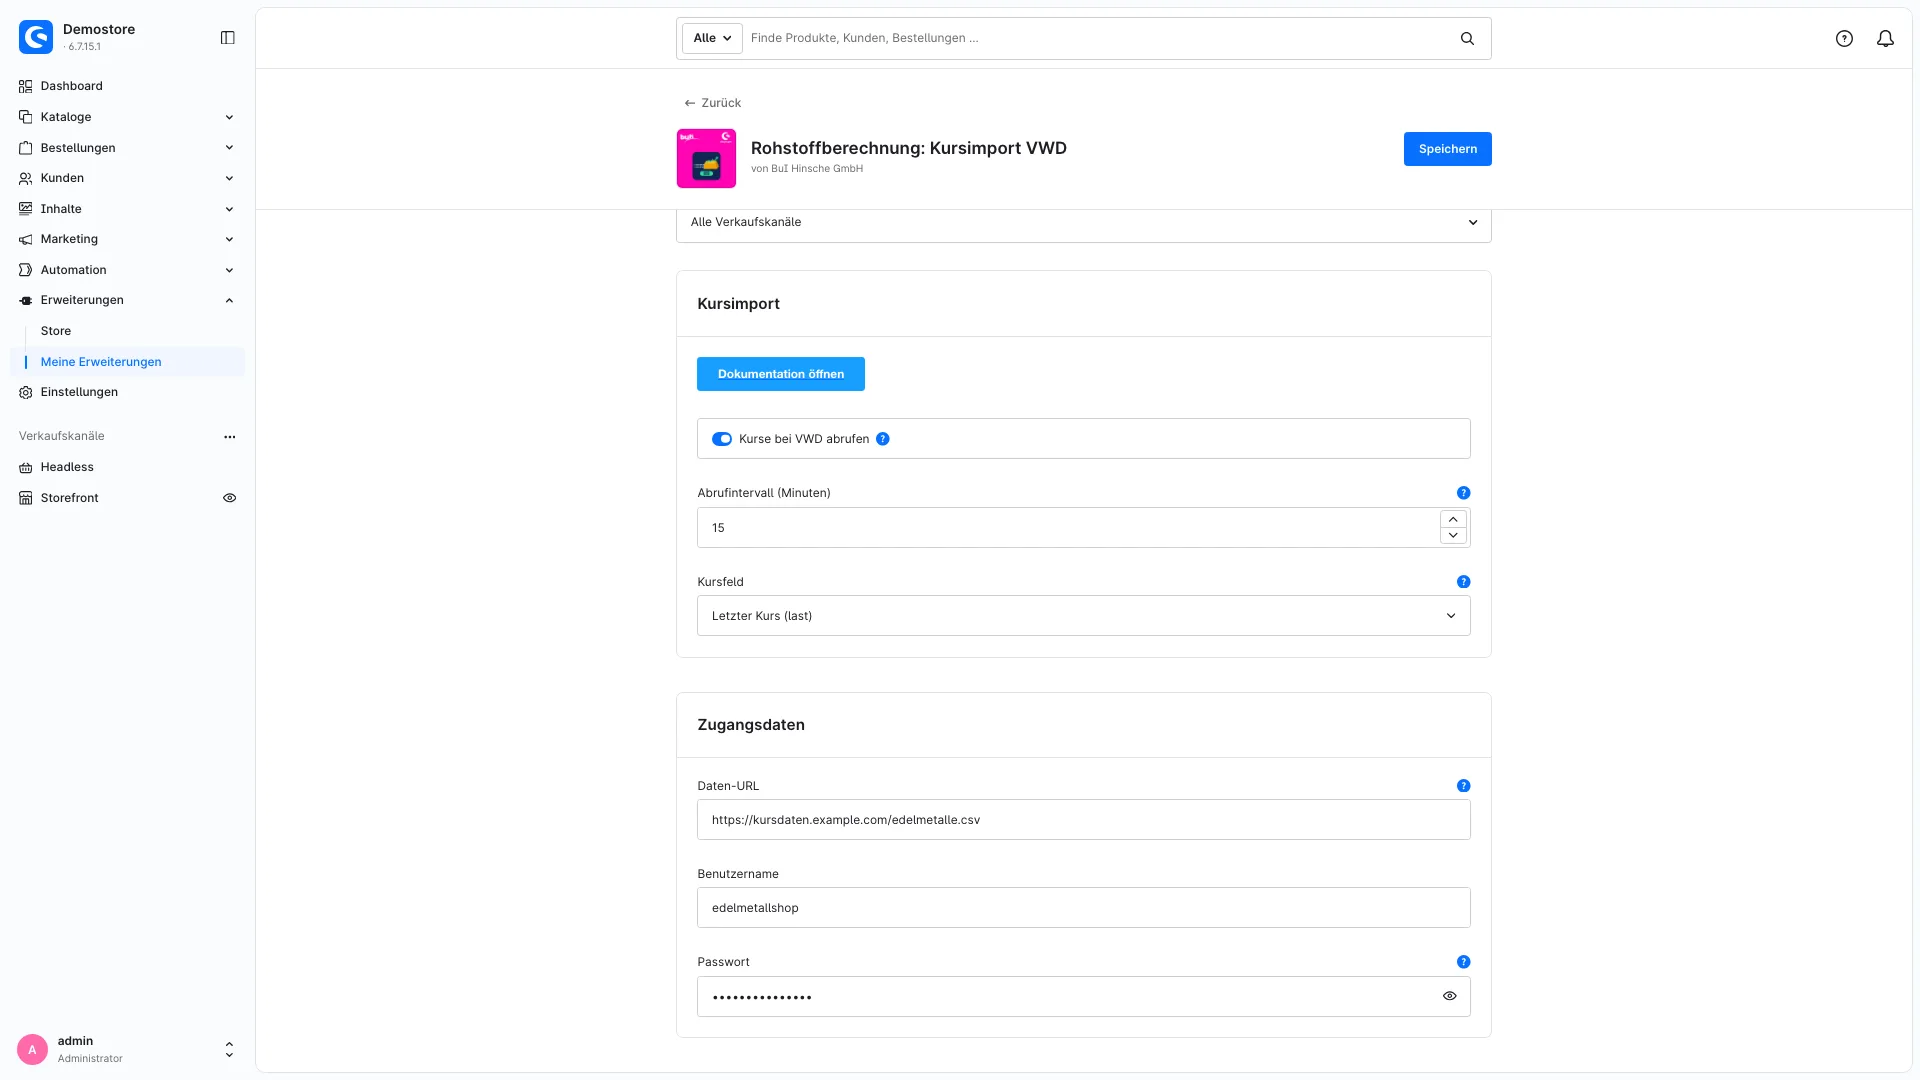Click the Einstellungen gear icon

tap(26, 392)
